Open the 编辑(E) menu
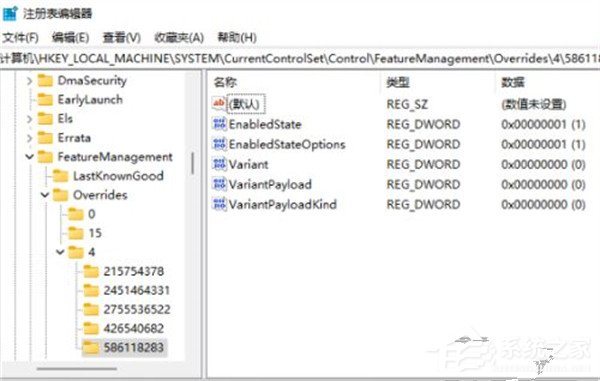Screen dimensions: 600x381 click(x=70, y=37)
